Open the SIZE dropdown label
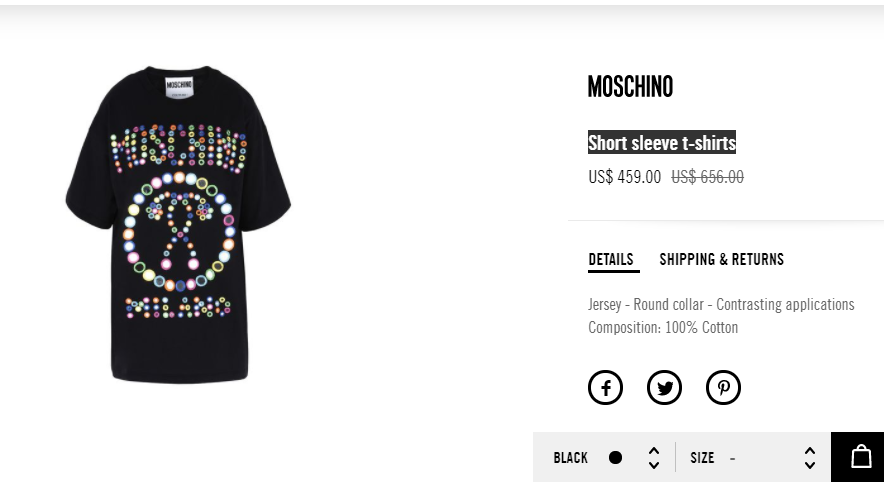884x497 pixels. [702, 458]
